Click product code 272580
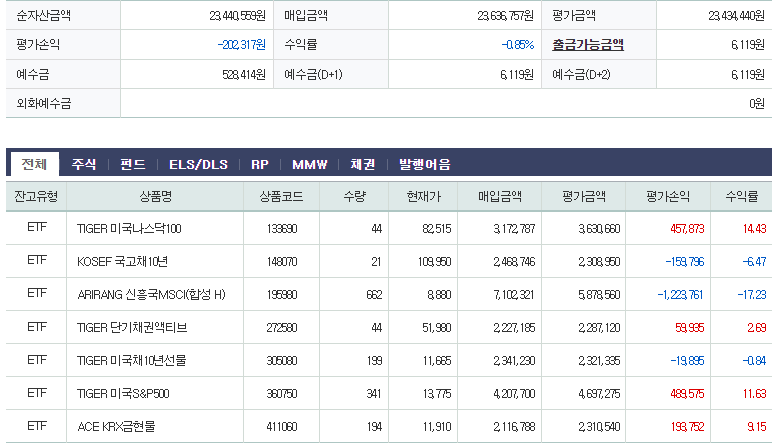This screenshot has height=447, width=775. 282,328
